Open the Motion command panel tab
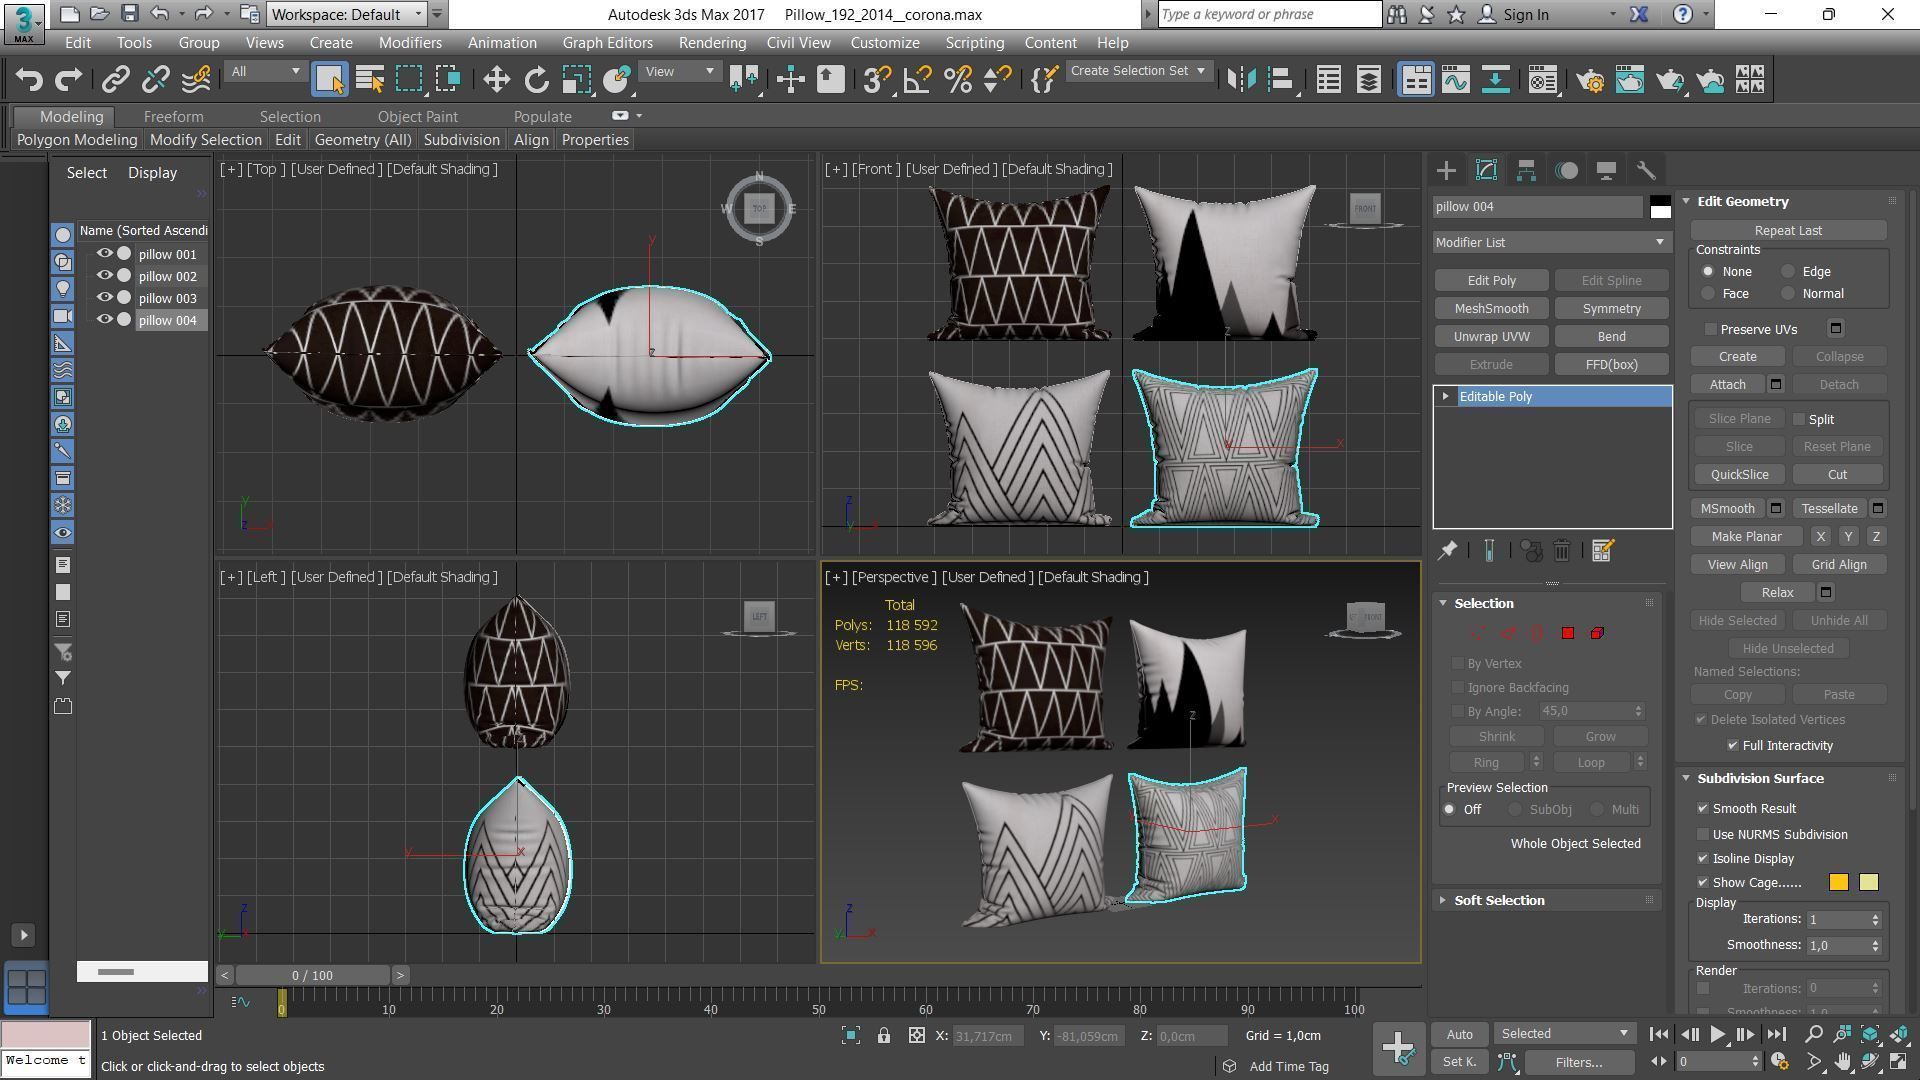 point(1567,170)
